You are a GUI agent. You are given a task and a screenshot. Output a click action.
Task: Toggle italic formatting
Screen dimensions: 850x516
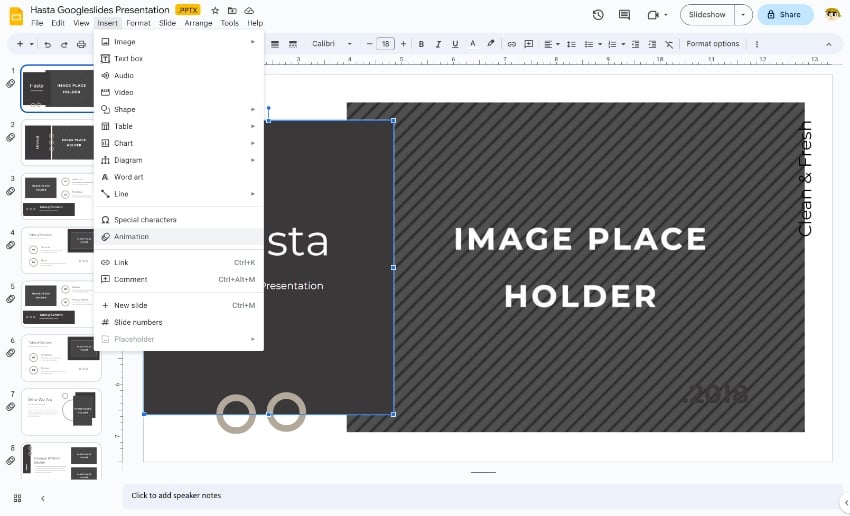click(x=438, y=44)
